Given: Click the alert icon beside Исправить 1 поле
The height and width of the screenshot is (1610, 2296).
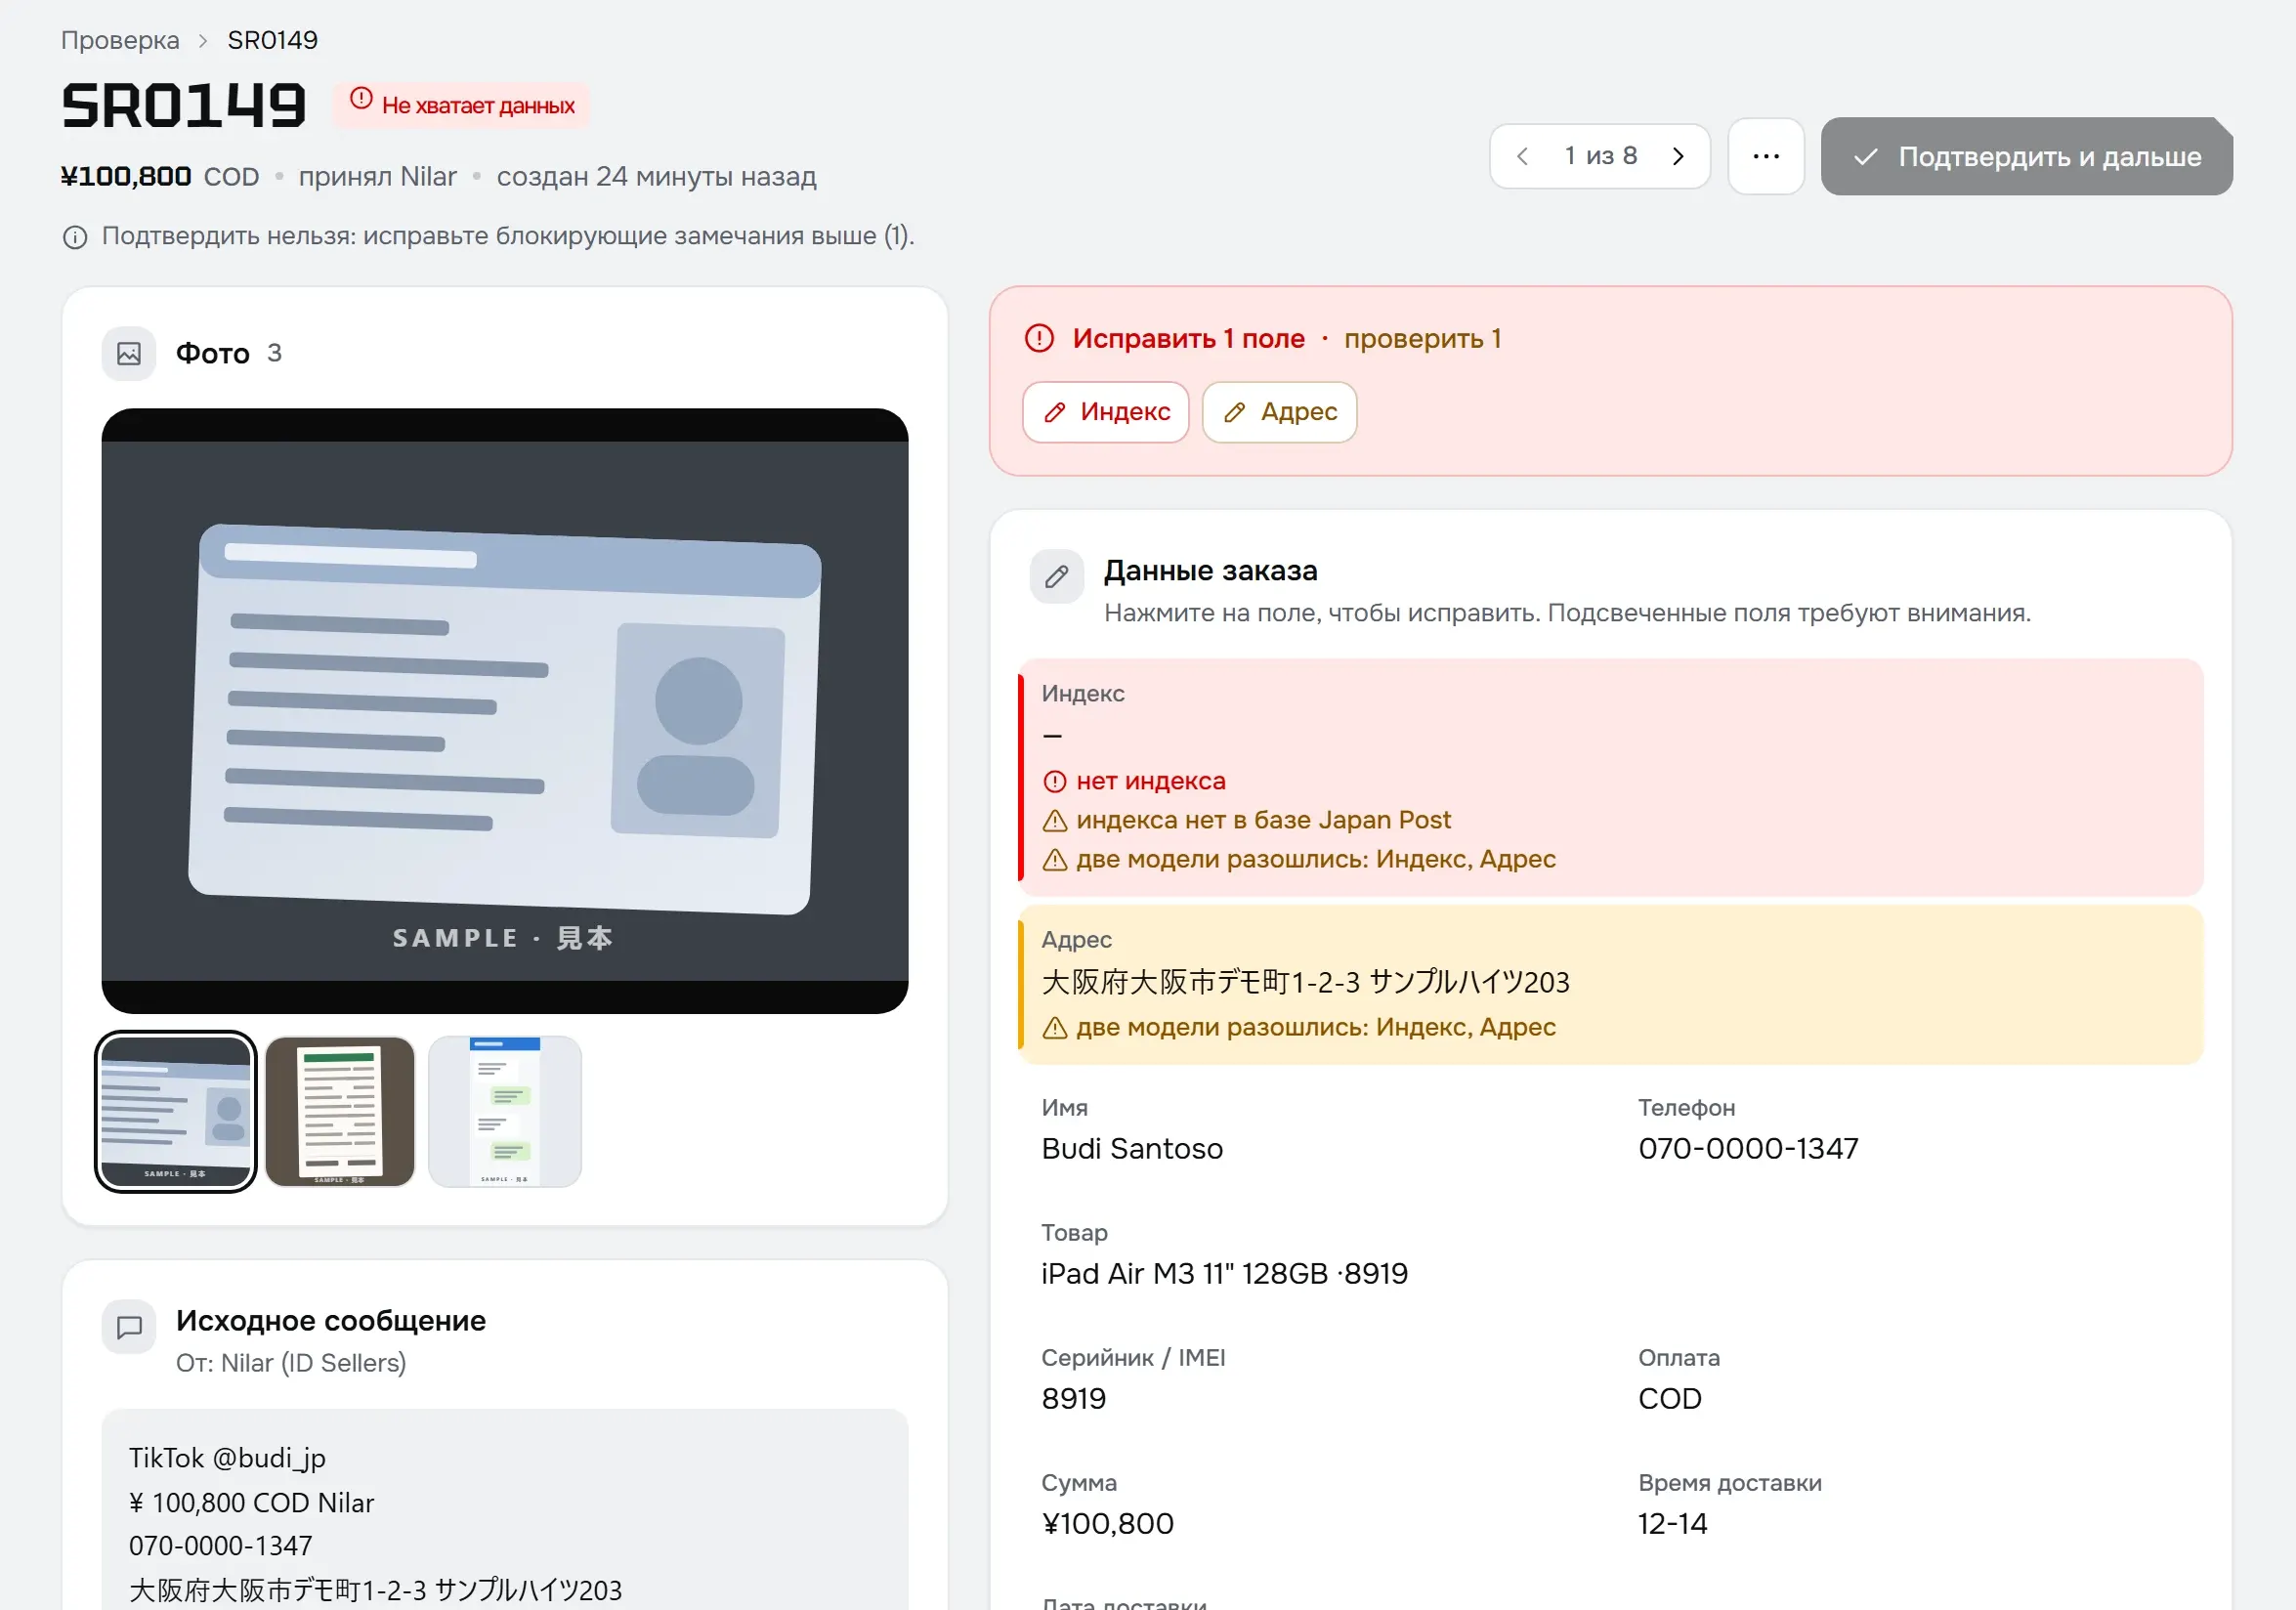Looking at the screenshot, I should [1039, 338].
